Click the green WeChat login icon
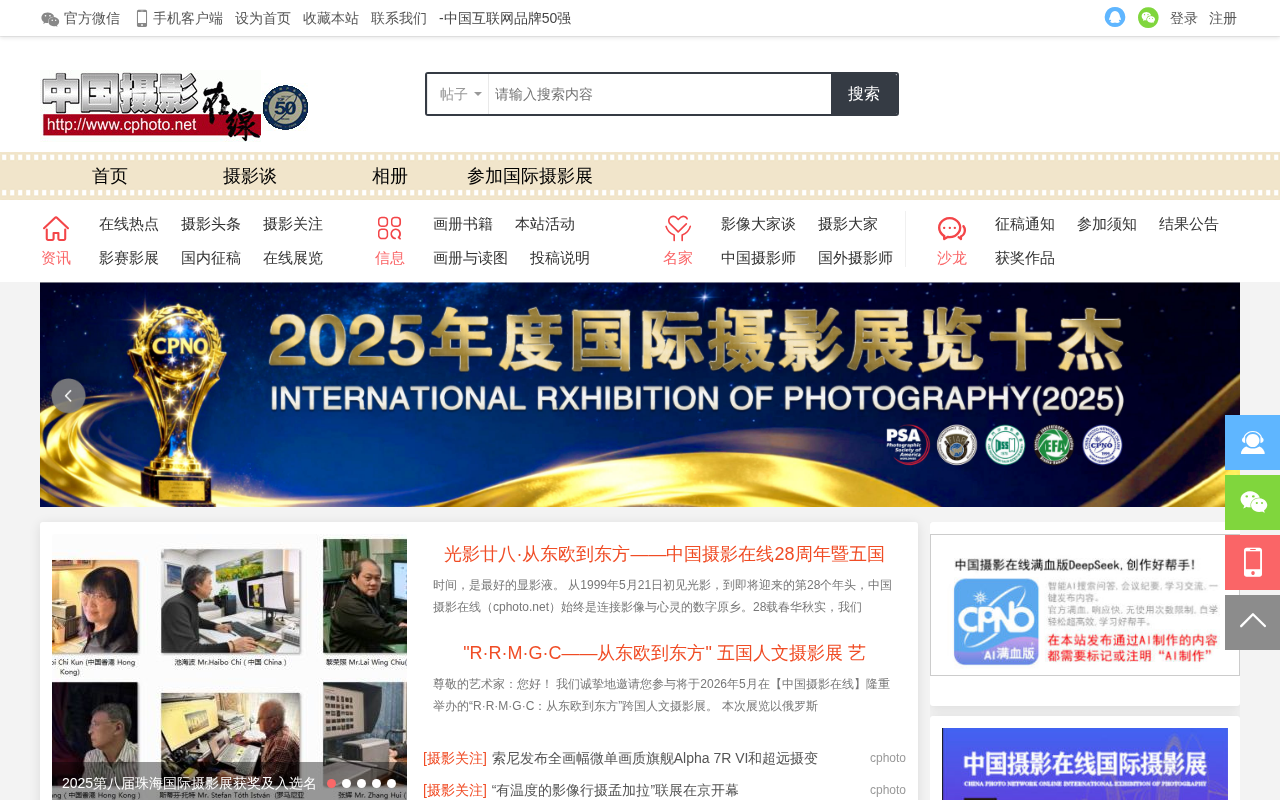This screenshot has width=1280, height=800. click(x=1148, y=17)
